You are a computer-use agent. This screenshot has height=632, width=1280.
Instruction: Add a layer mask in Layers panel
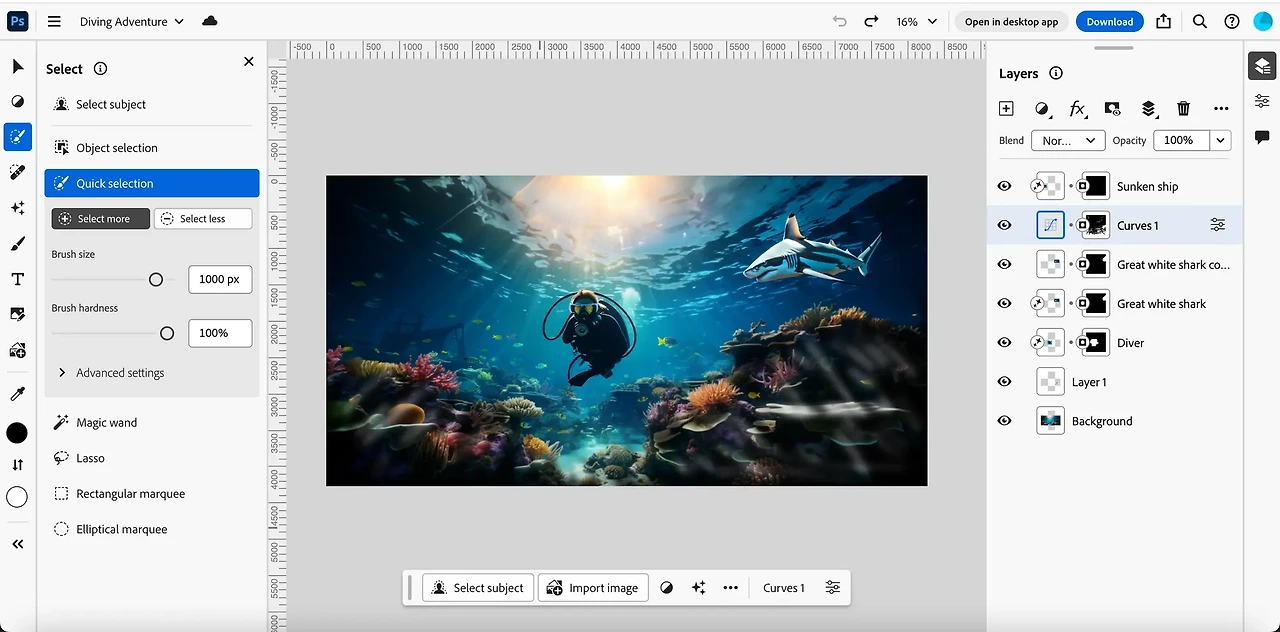tap(1112, 108)
